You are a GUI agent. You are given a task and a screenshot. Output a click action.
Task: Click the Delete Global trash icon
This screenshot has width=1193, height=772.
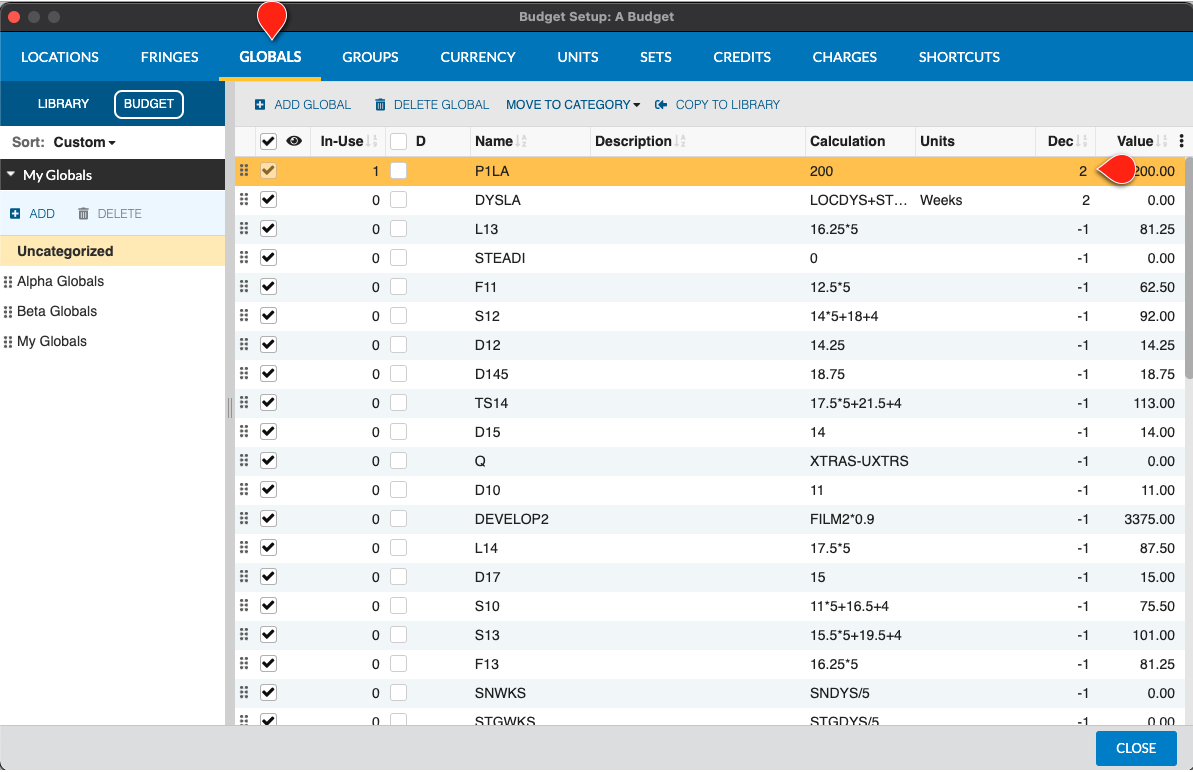coord(380,105)
